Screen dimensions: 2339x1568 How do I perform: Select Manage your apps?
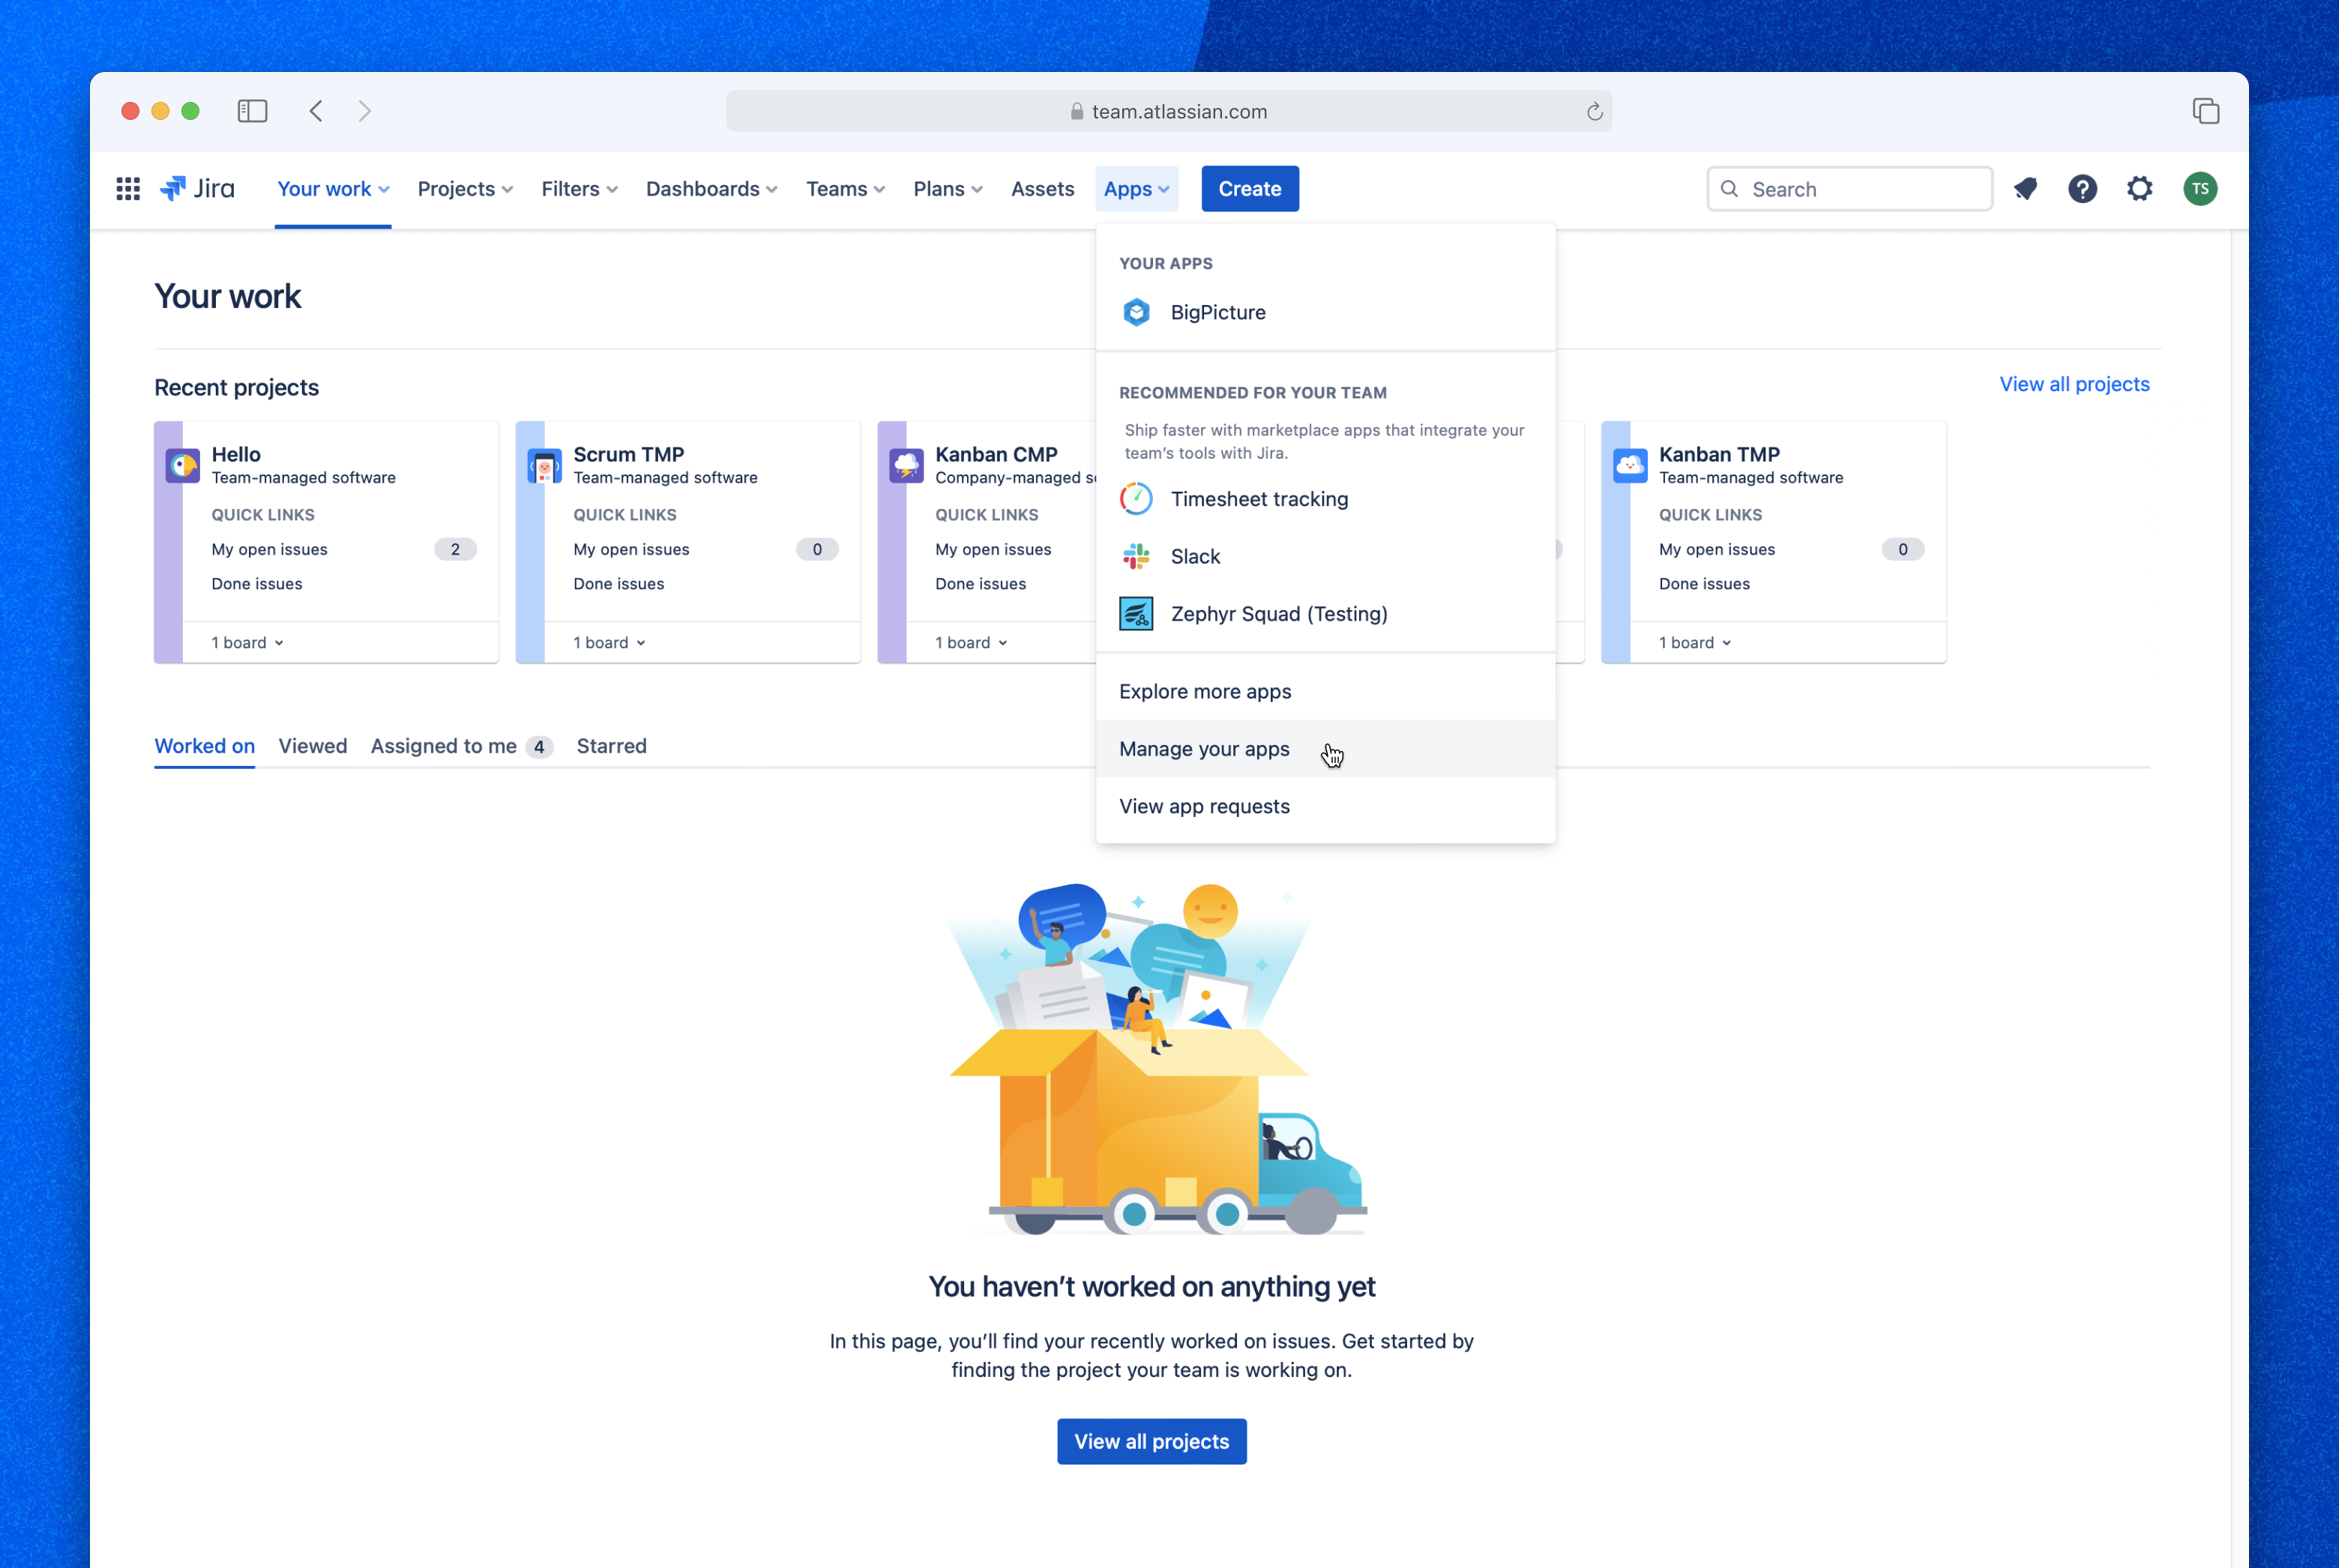(x=1204, y=748)
